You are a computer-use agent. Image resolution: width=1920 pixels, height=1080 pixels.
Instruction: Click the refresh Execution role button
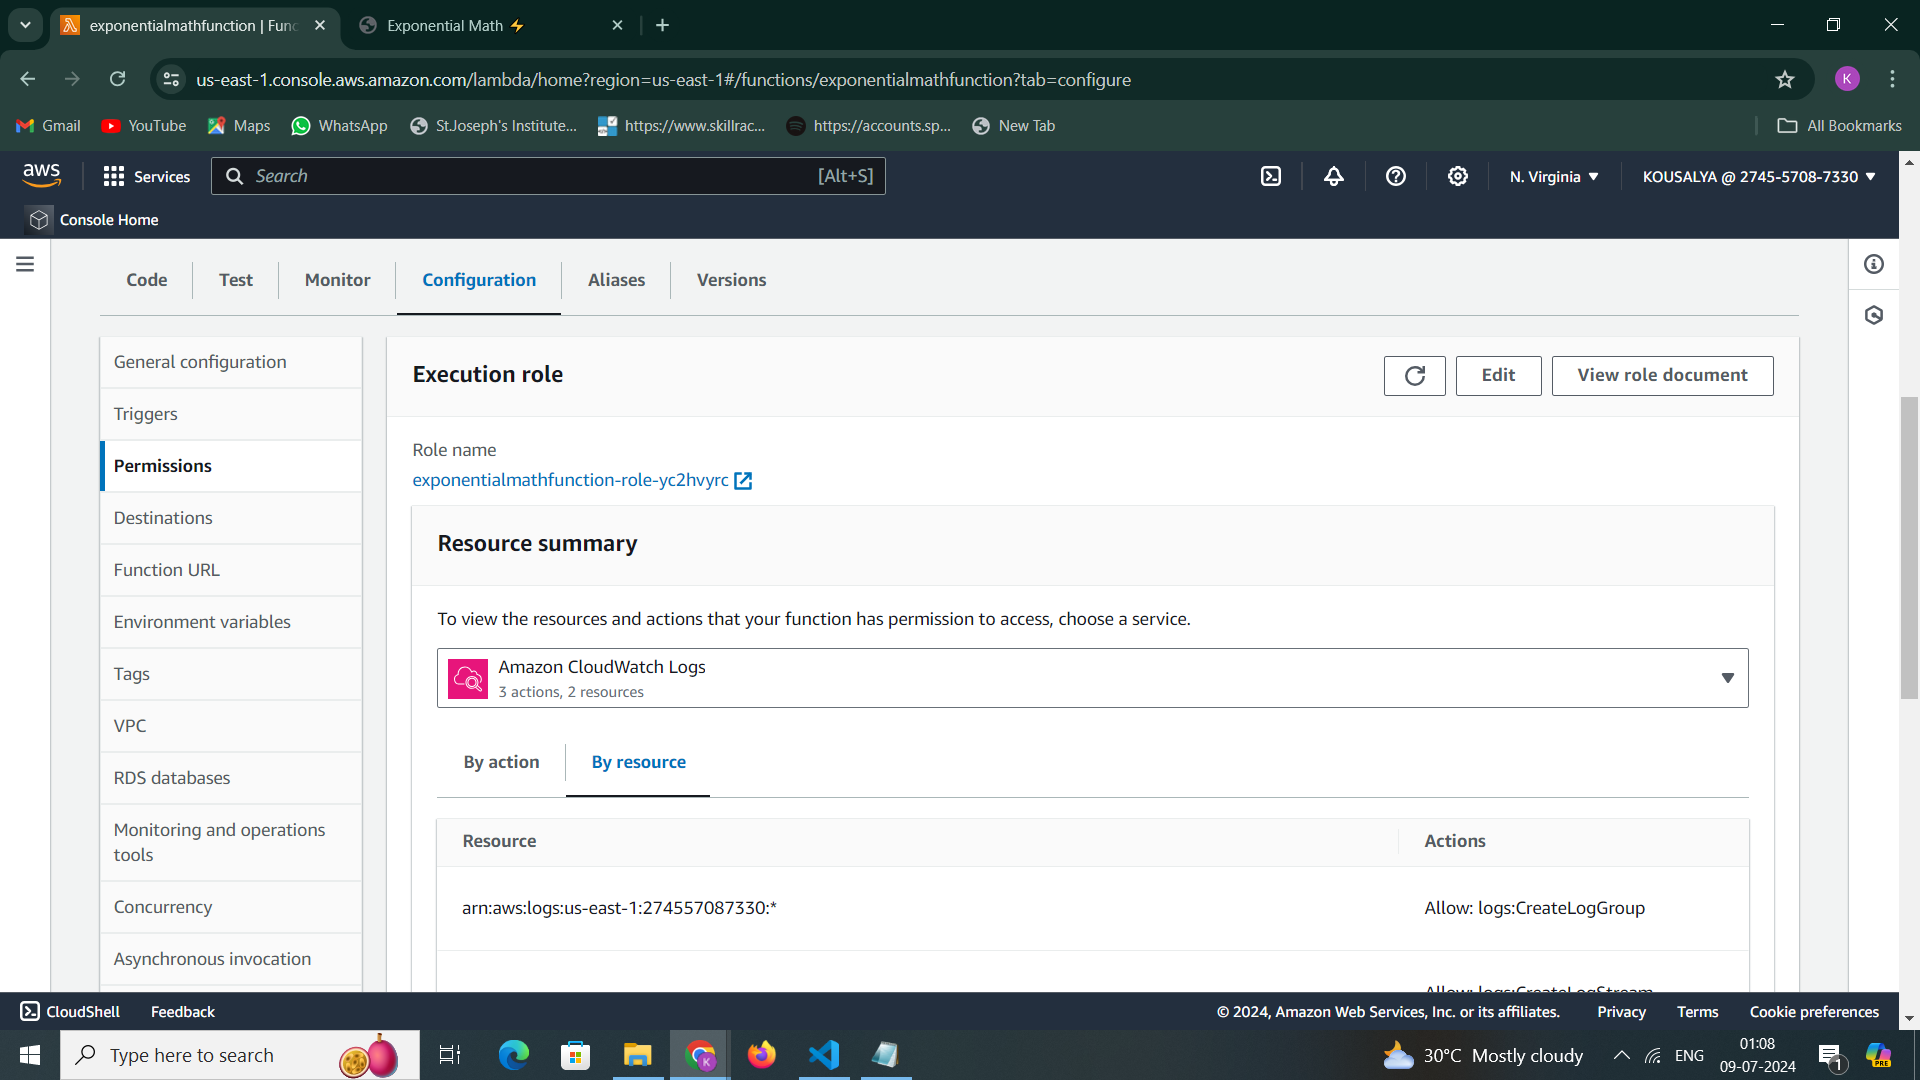1414,376
